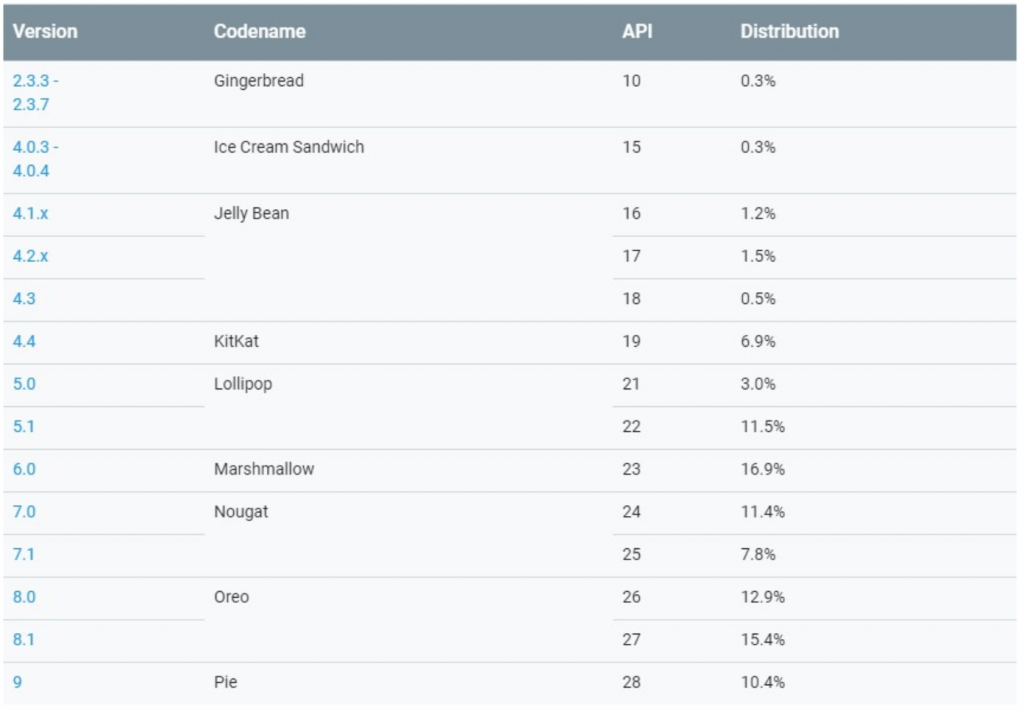
Task: Open the version 9 Pie link
Action: pyautogui.click(x=17, y=682)
